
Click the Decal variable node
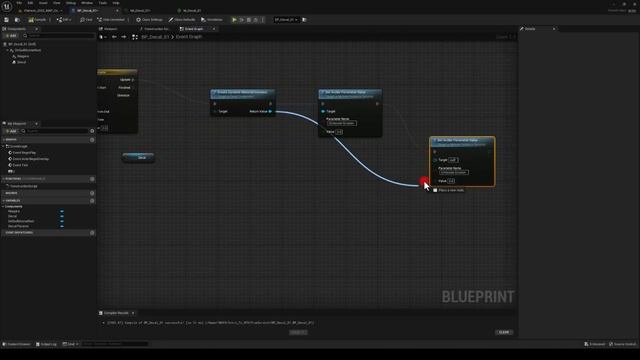(x=139, y=158)
